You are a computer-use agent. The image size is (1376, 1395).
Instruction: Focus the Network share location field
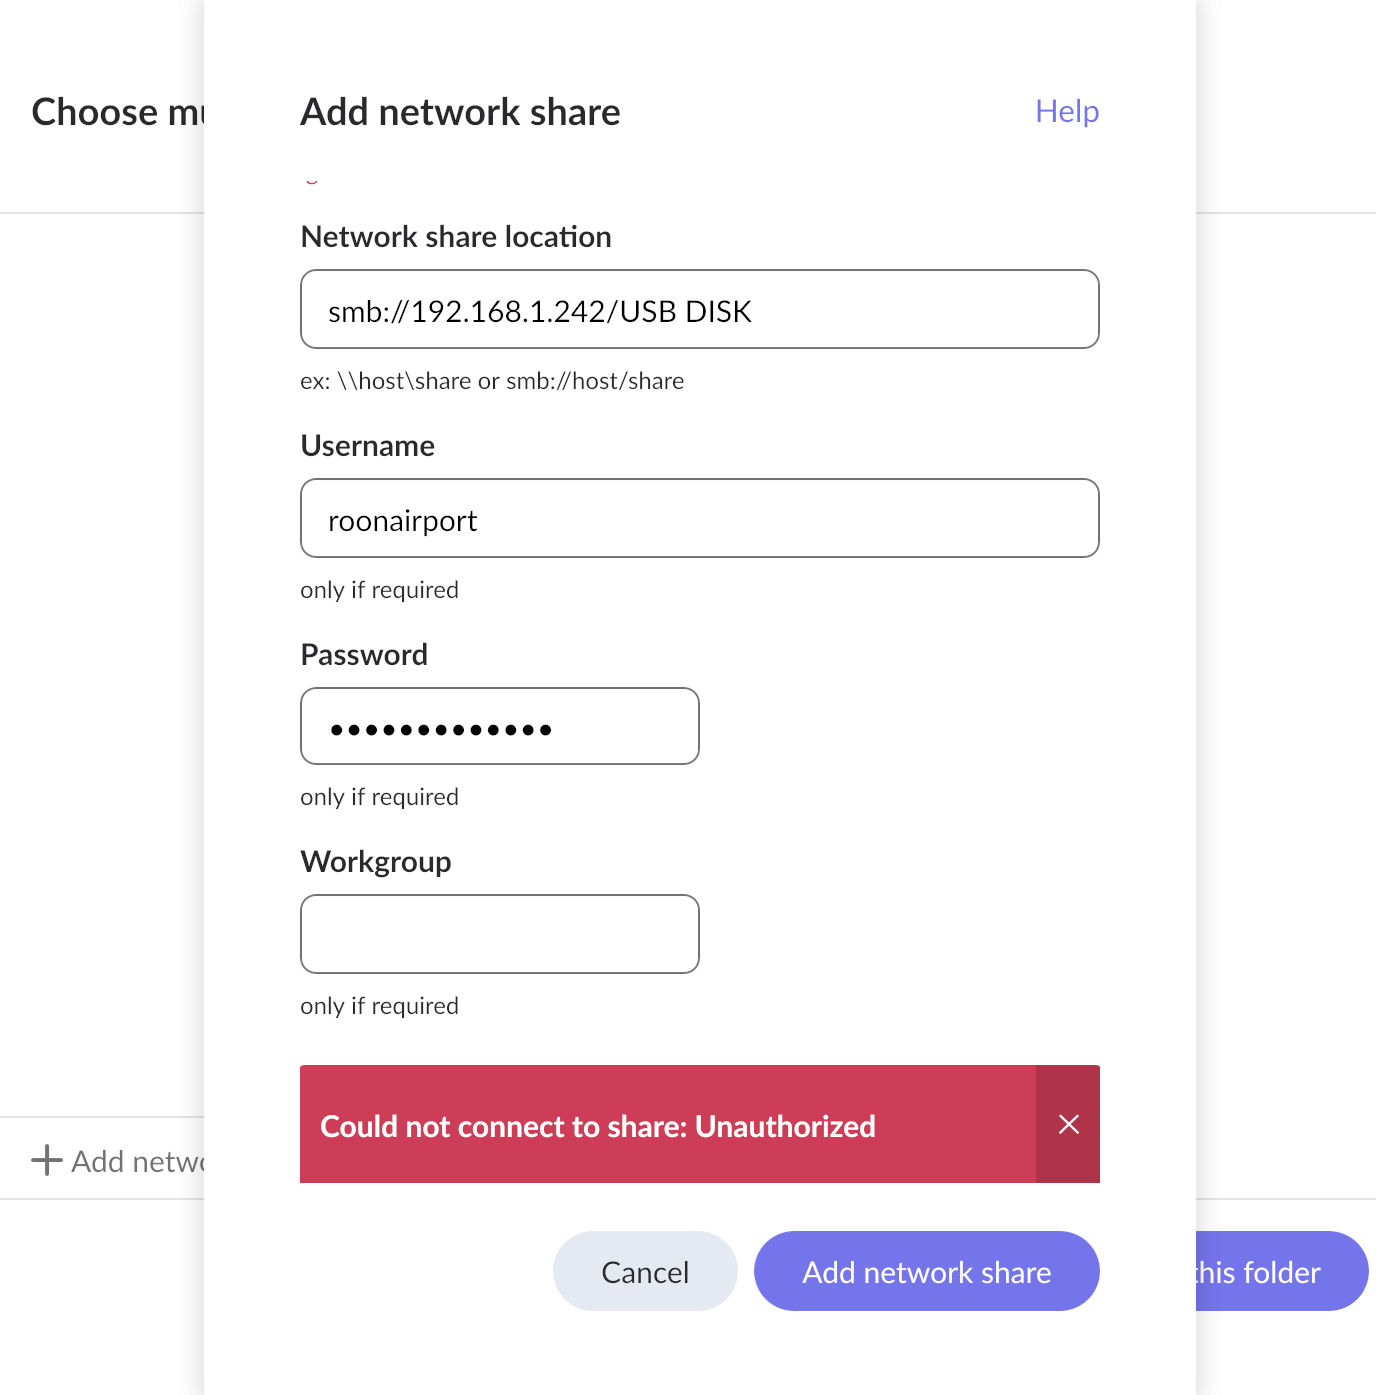[700, 309]
